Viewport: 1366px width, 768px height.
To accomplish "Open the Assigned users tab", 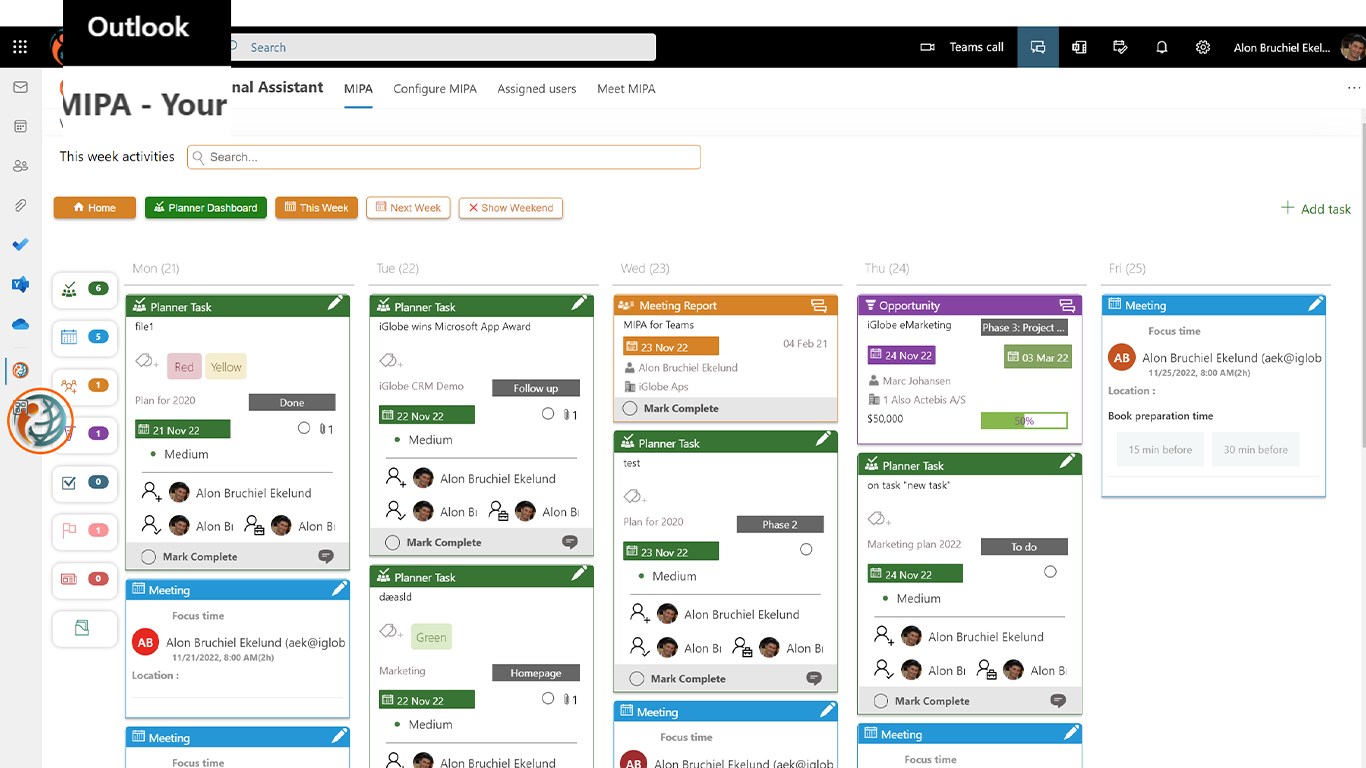I will pos(537,89).
